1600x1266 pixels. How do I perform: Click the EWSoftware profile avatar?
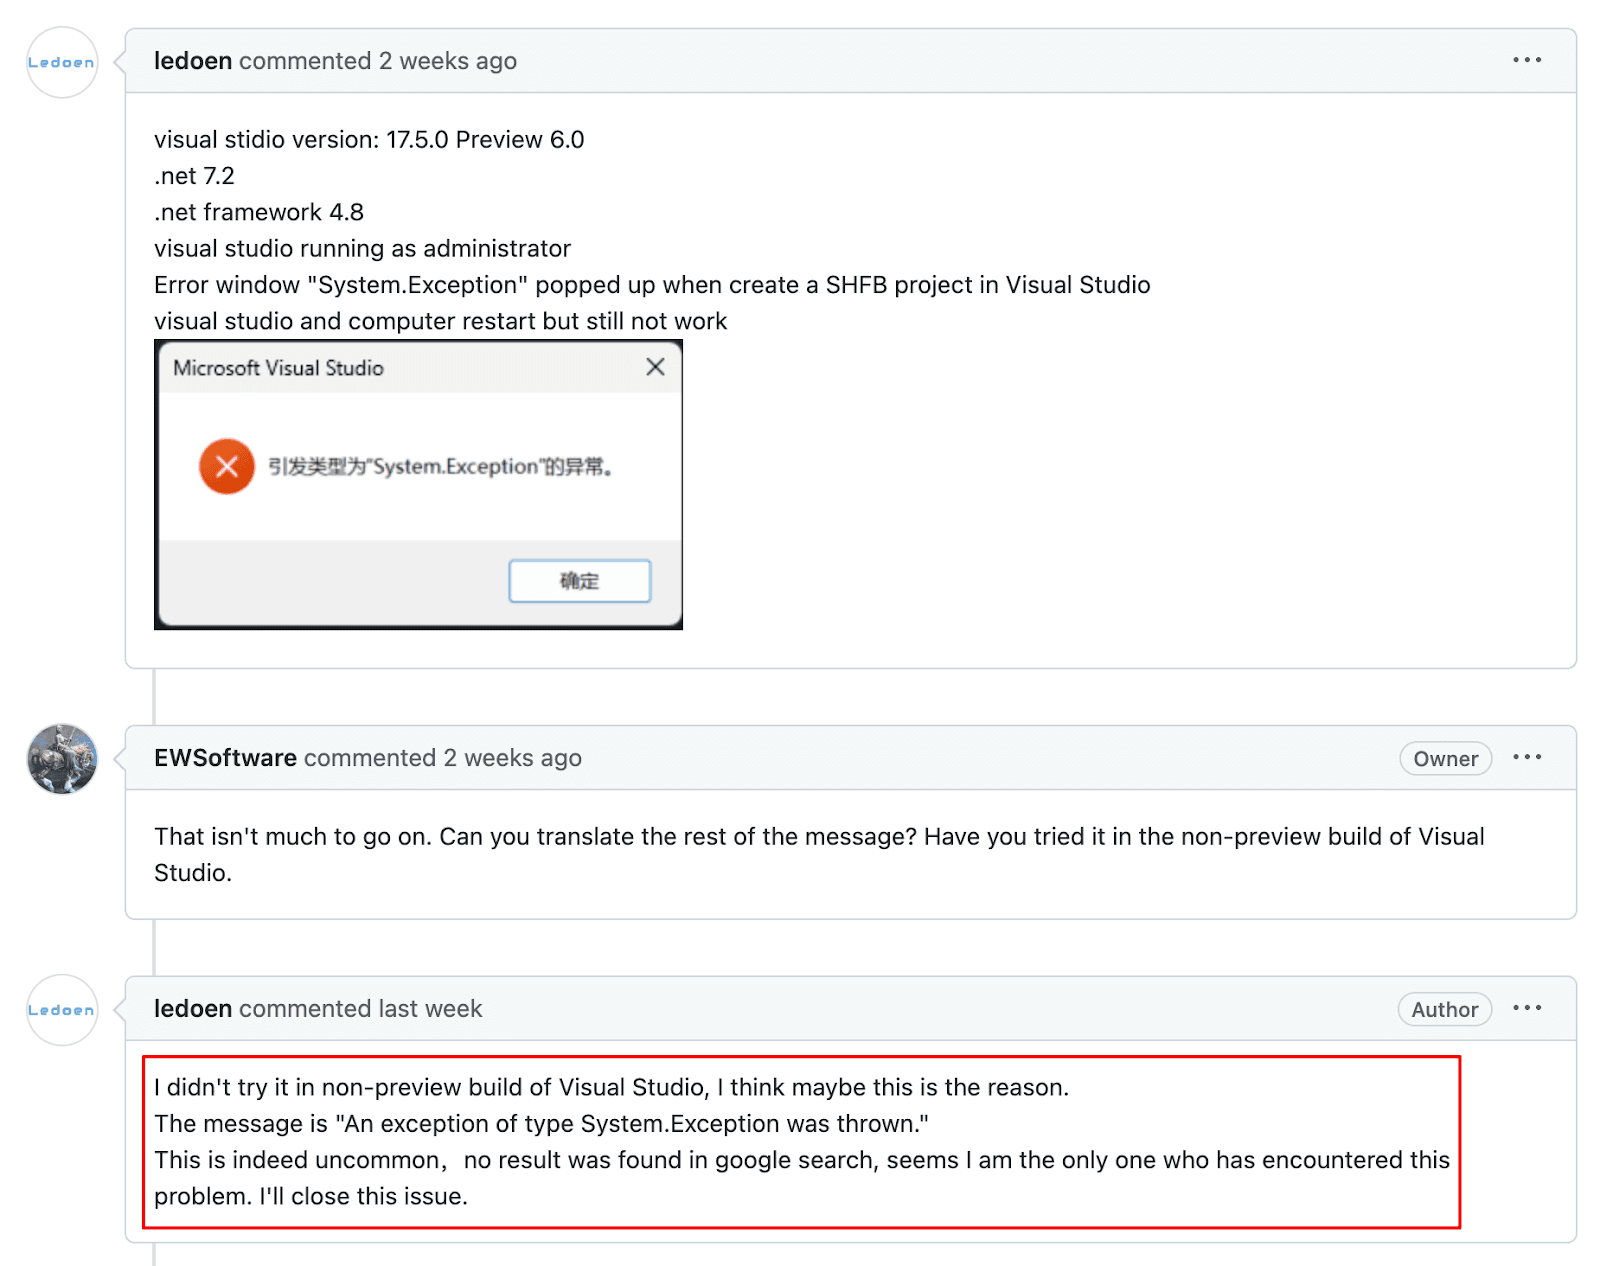click(x=62, y=759)
